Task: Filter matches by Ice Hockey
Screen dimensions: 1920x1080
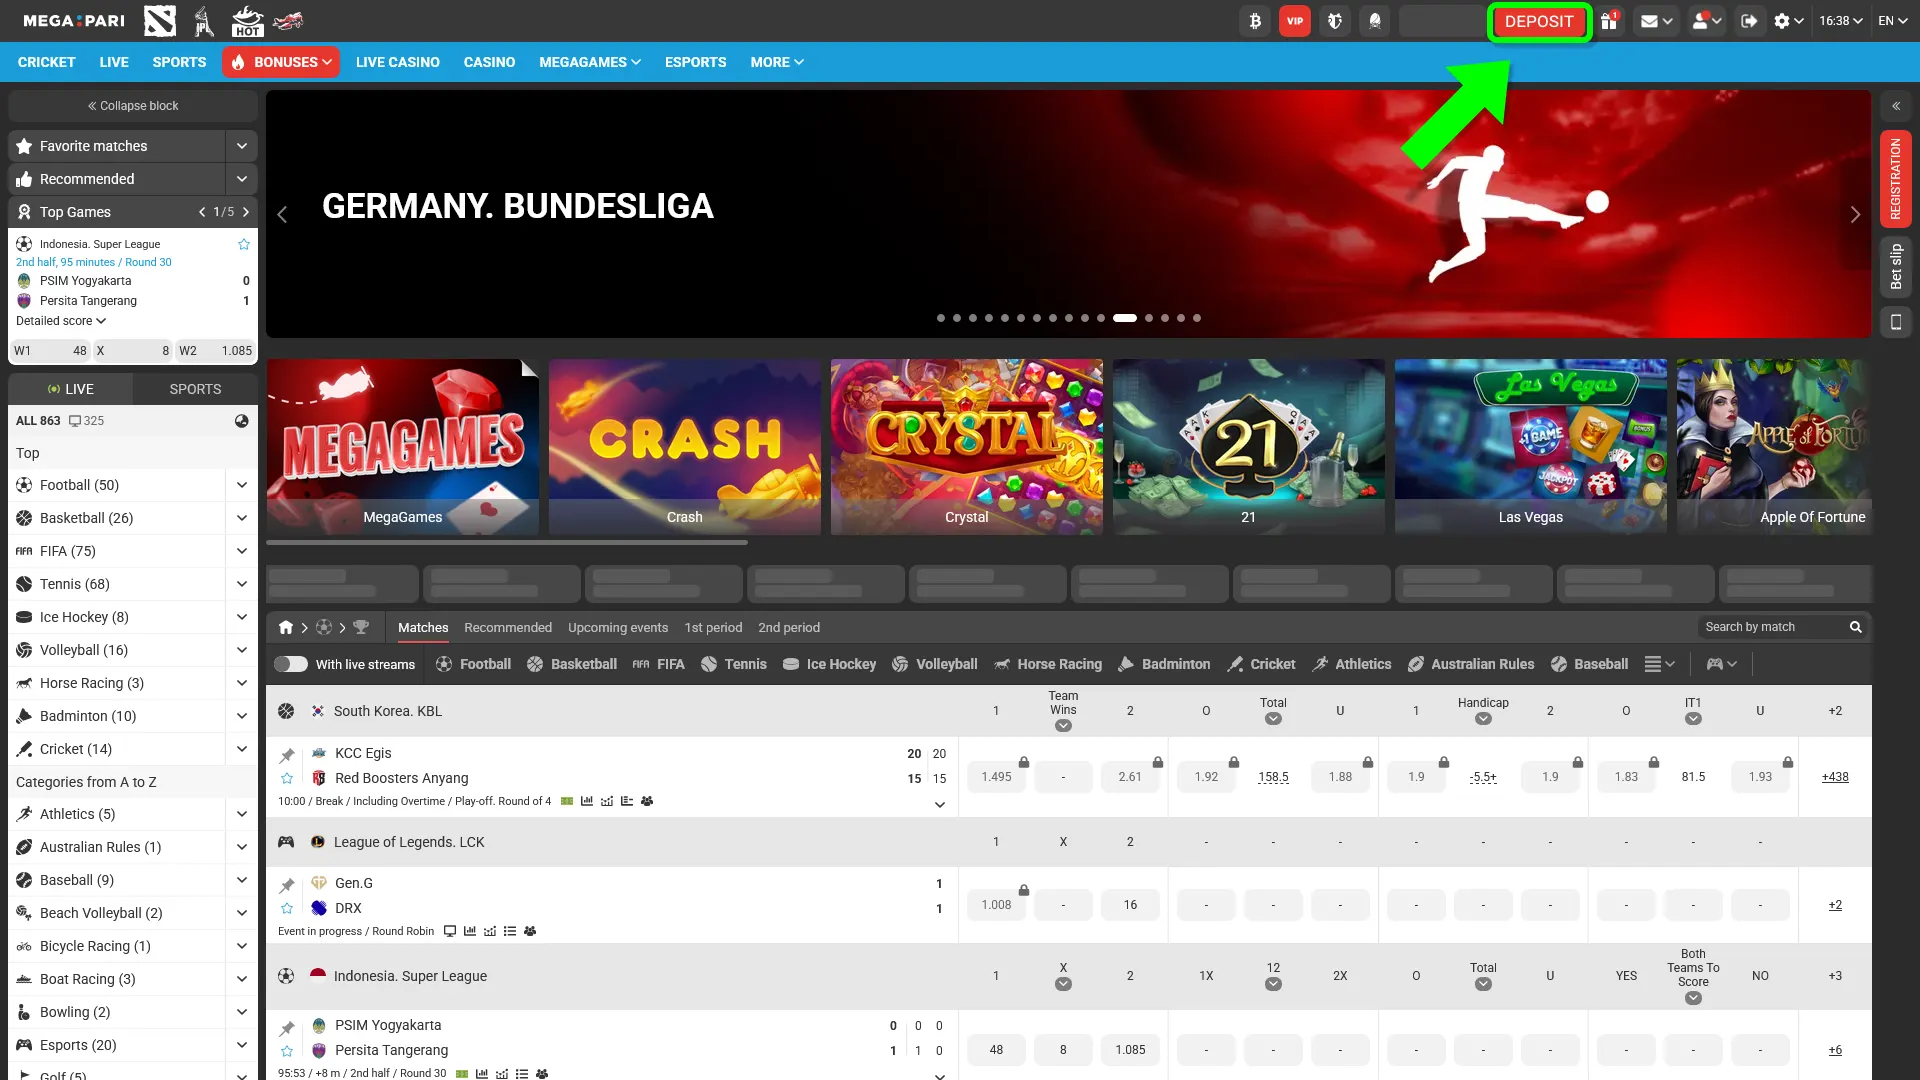Action: tap(828, 664)
